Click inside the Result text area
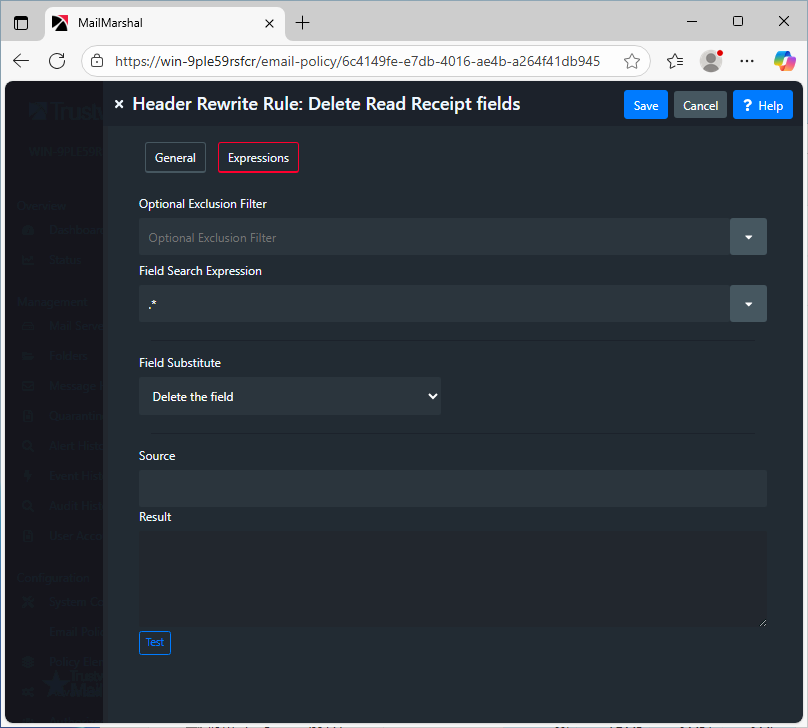 pos(452,579)
